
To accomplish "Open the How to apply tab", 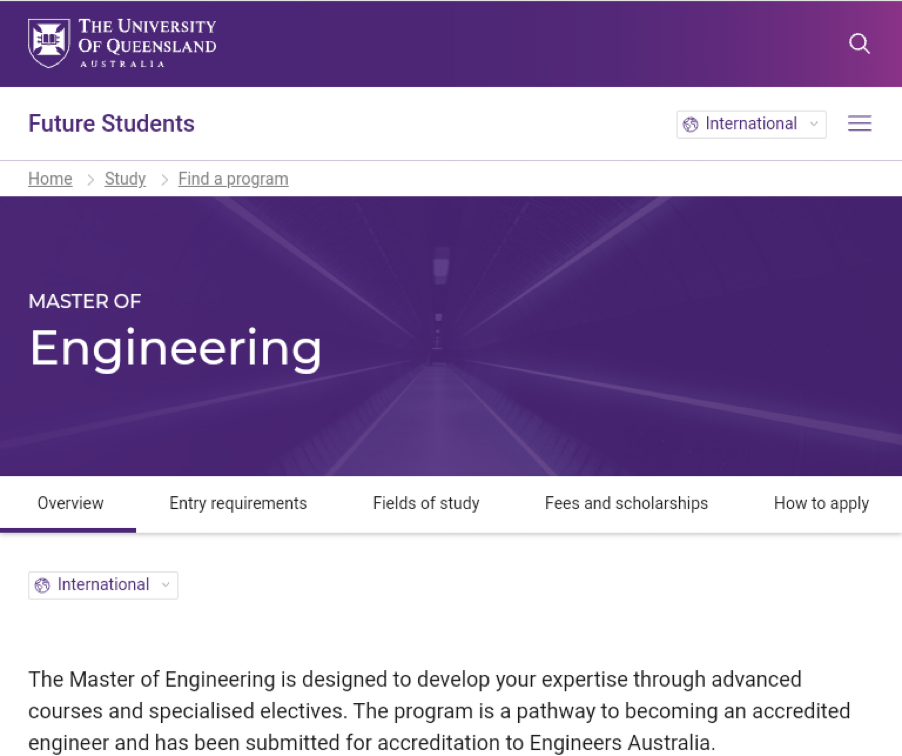I will (821, 503).
